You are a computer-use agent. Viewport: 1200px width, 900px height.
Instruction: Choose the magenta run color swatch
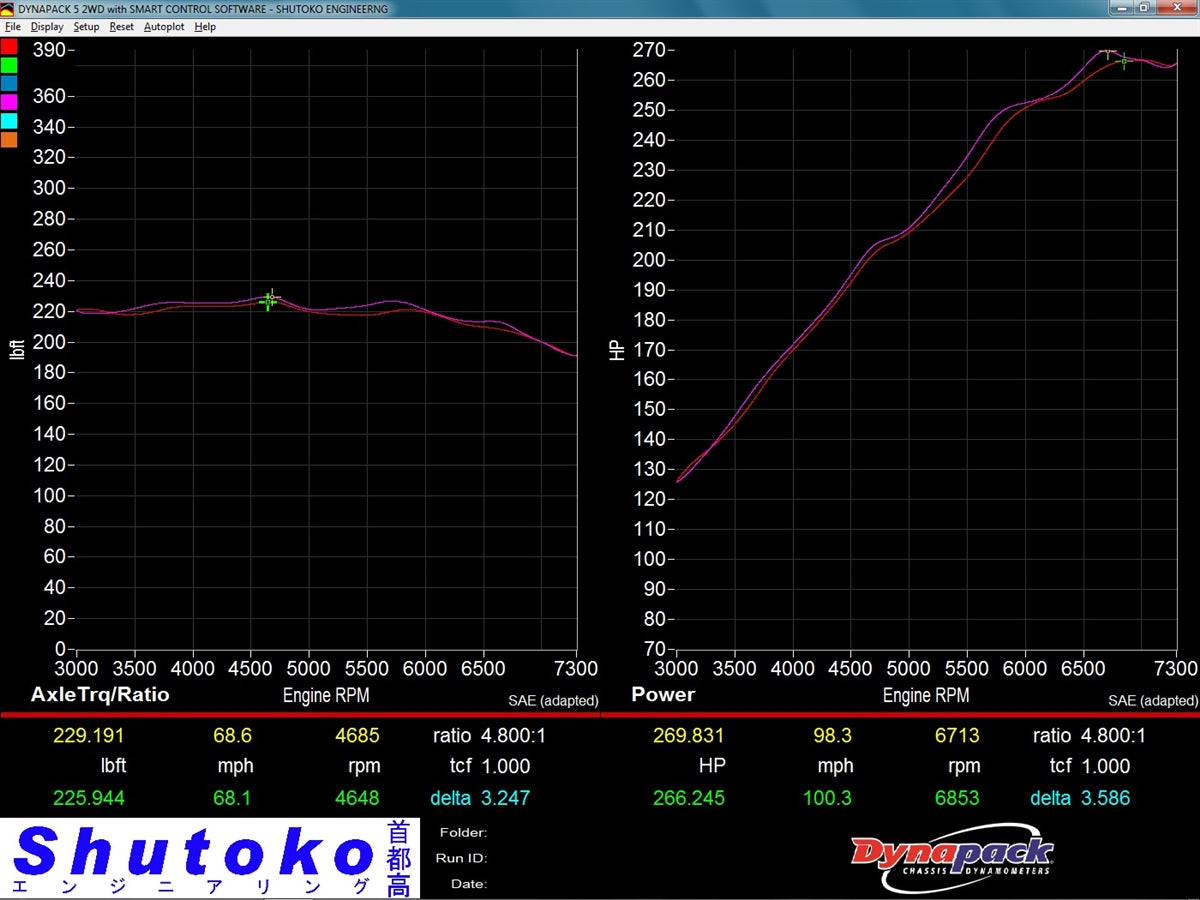click(x=9, y=102)
